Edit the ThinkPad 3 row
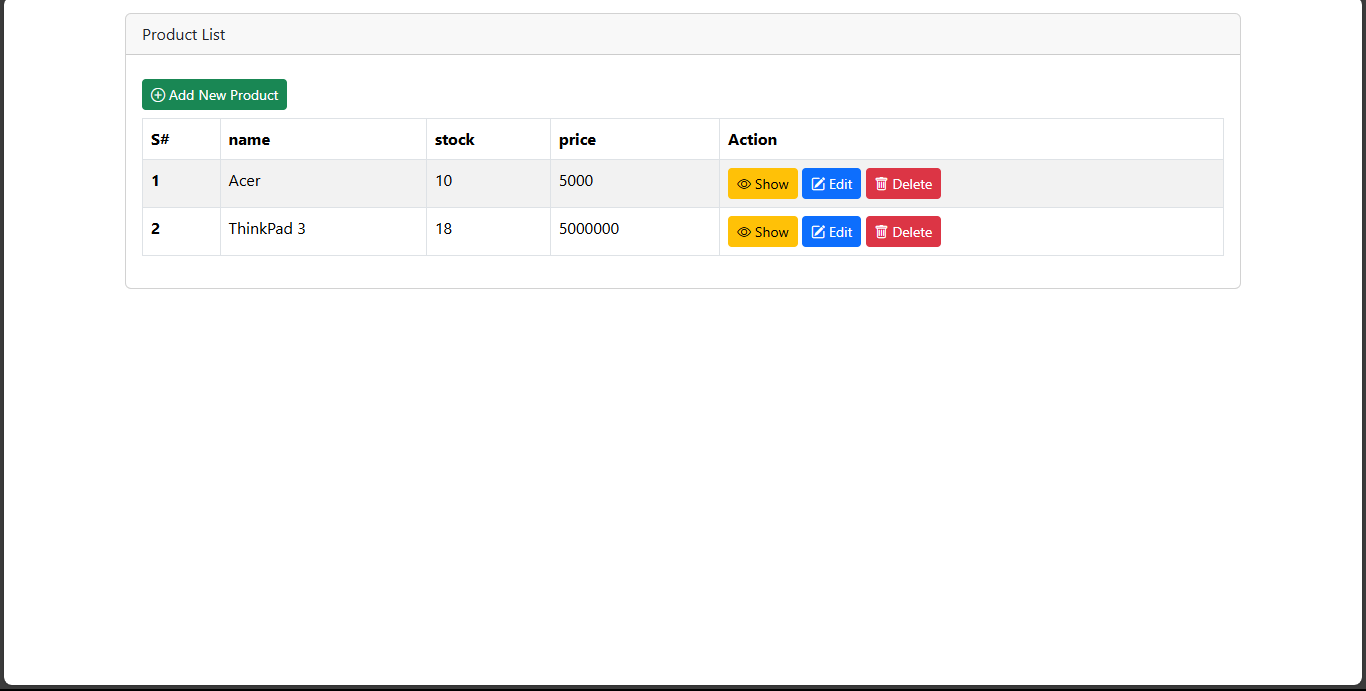 pos(831,232)
